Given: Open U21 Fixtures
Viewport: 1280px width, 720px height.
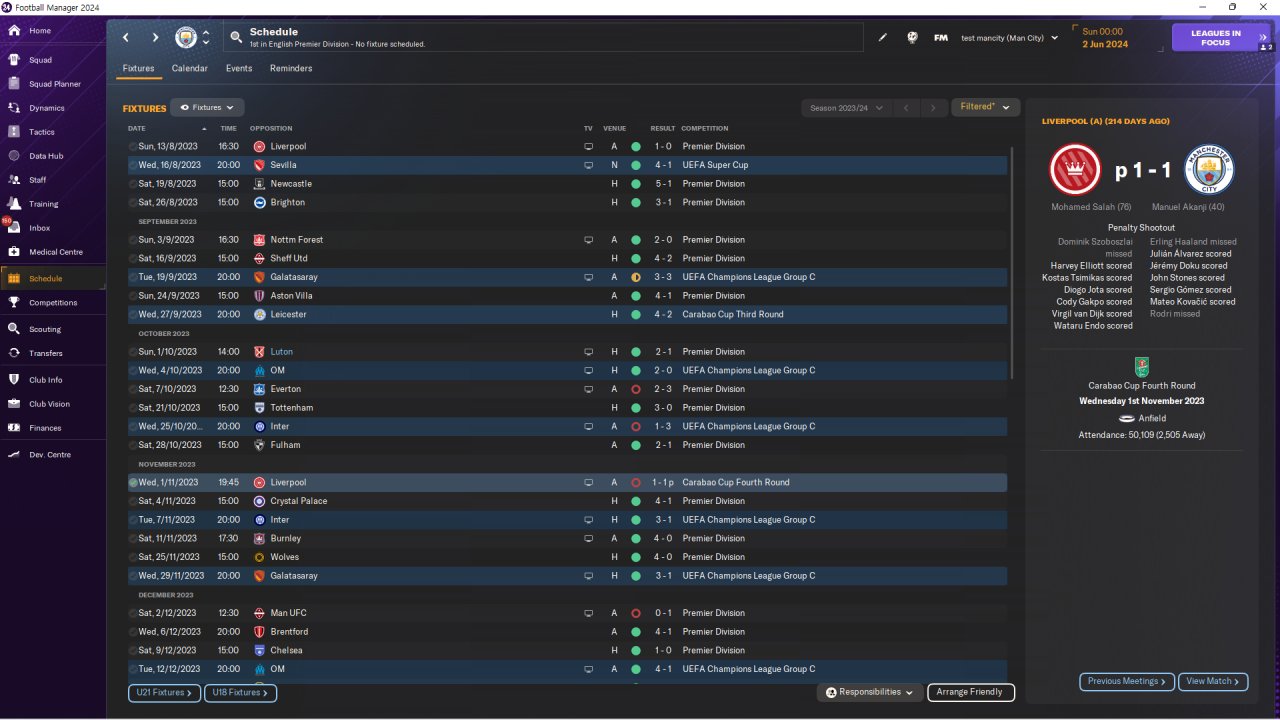Looking at the screenshot, I should tap(164, 692).
